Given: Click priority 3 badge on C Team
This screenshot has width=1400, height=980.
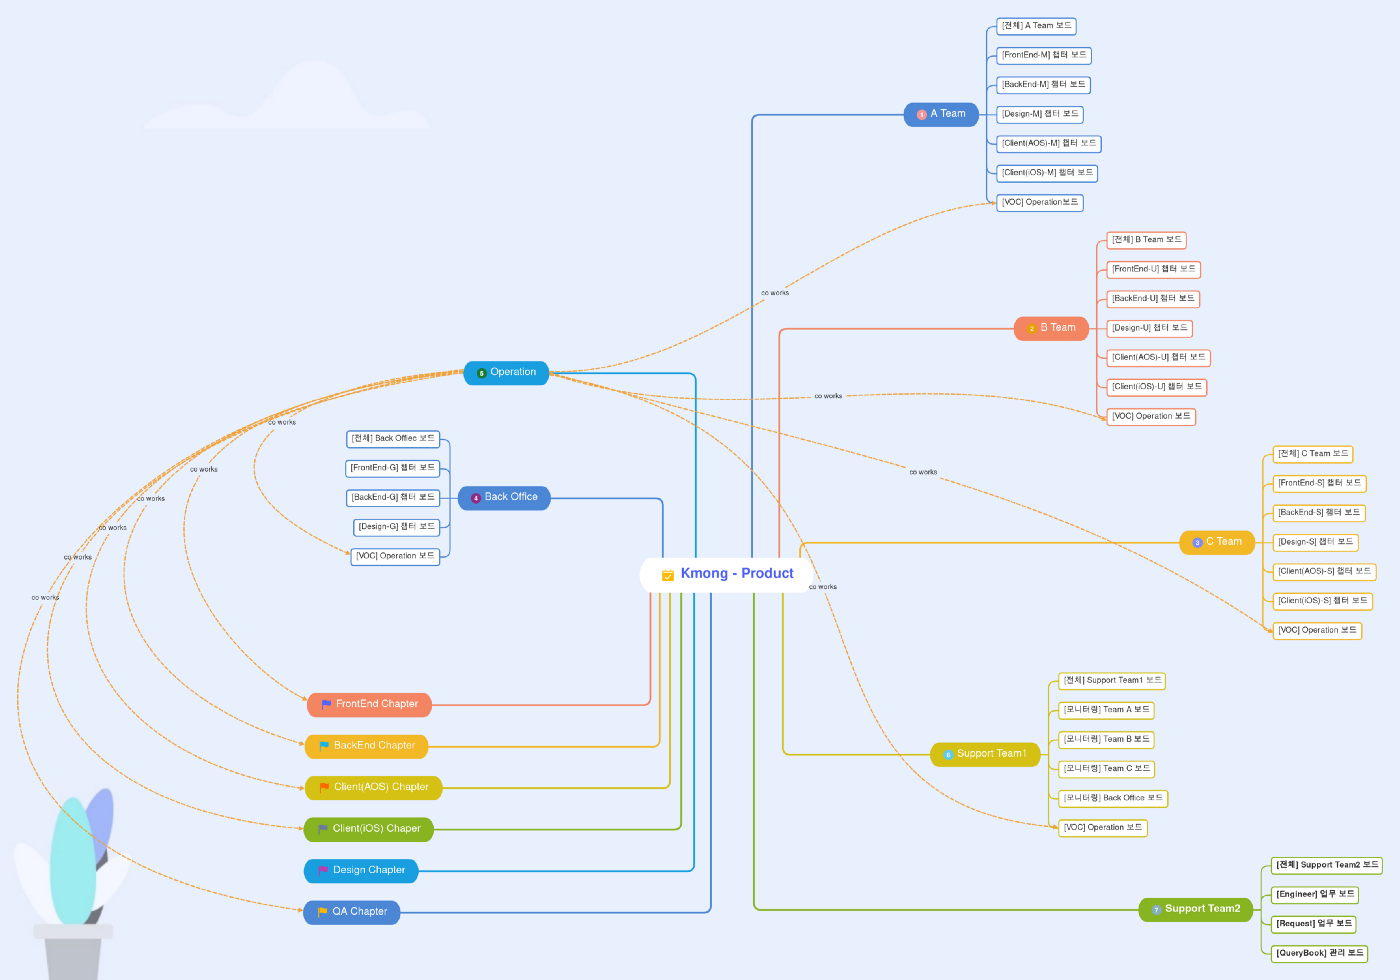Looking at the screenshot, I should pyautogui.click(x=1198, y=543).
